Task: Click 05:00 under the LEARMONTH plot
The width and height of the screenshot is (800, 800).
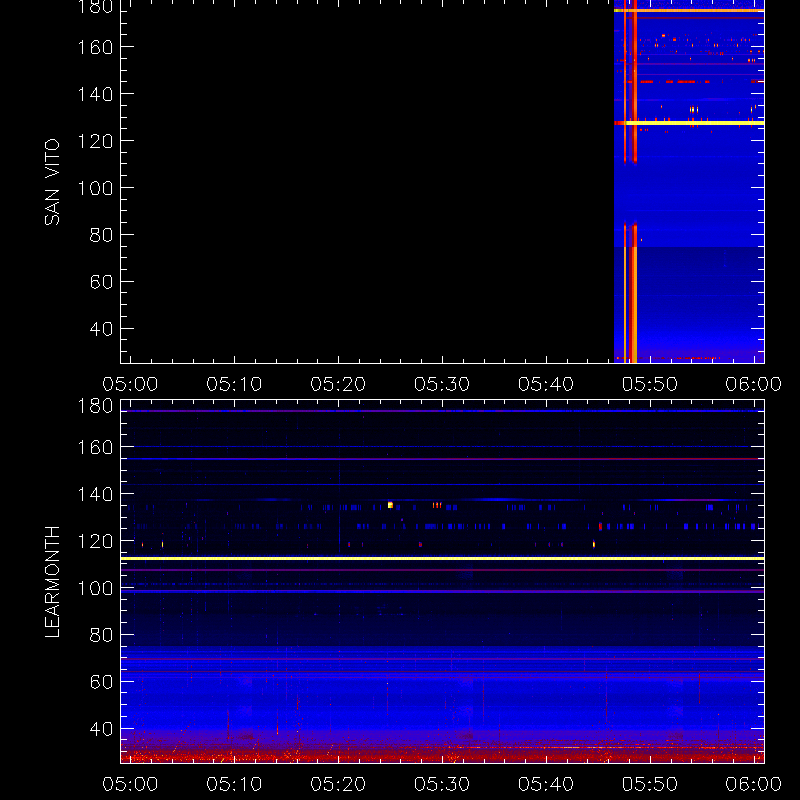Action: [130, 784]
